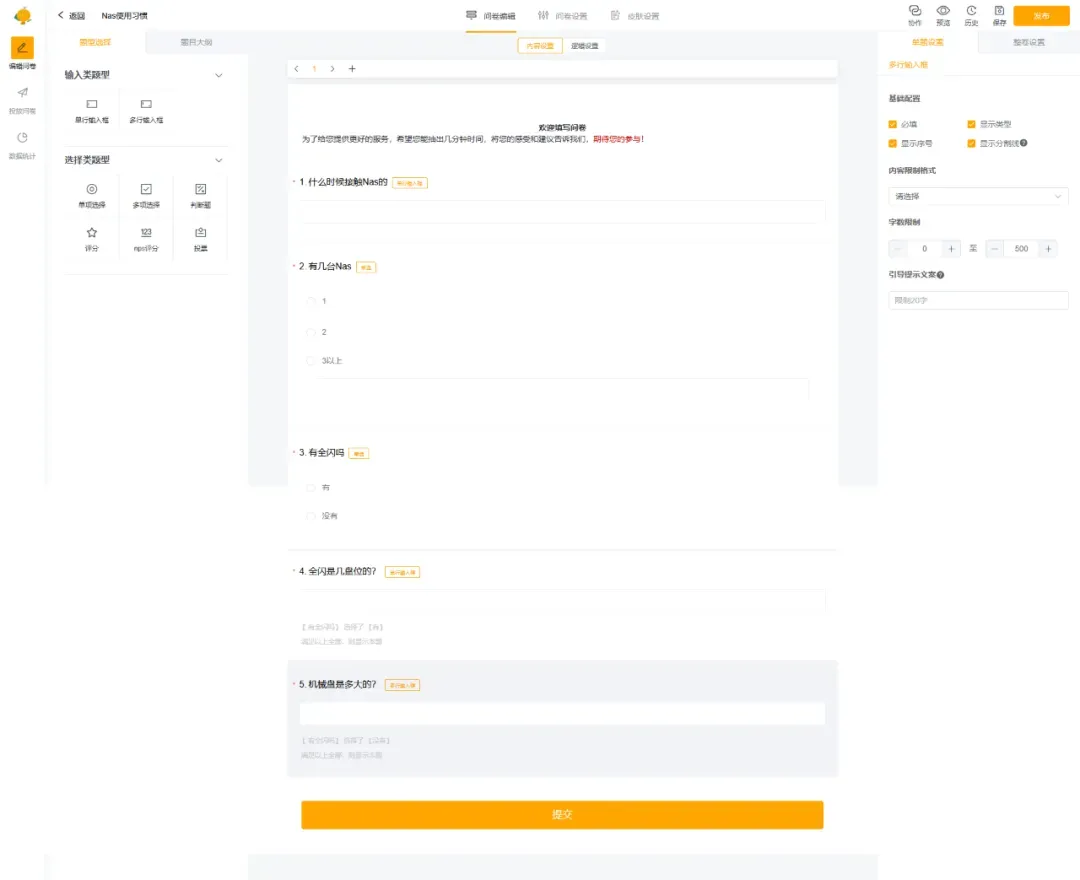Screen dimensions: 1080x880
Task: Collapse the 选择类题型 section
Action: [x=219, y=160]
